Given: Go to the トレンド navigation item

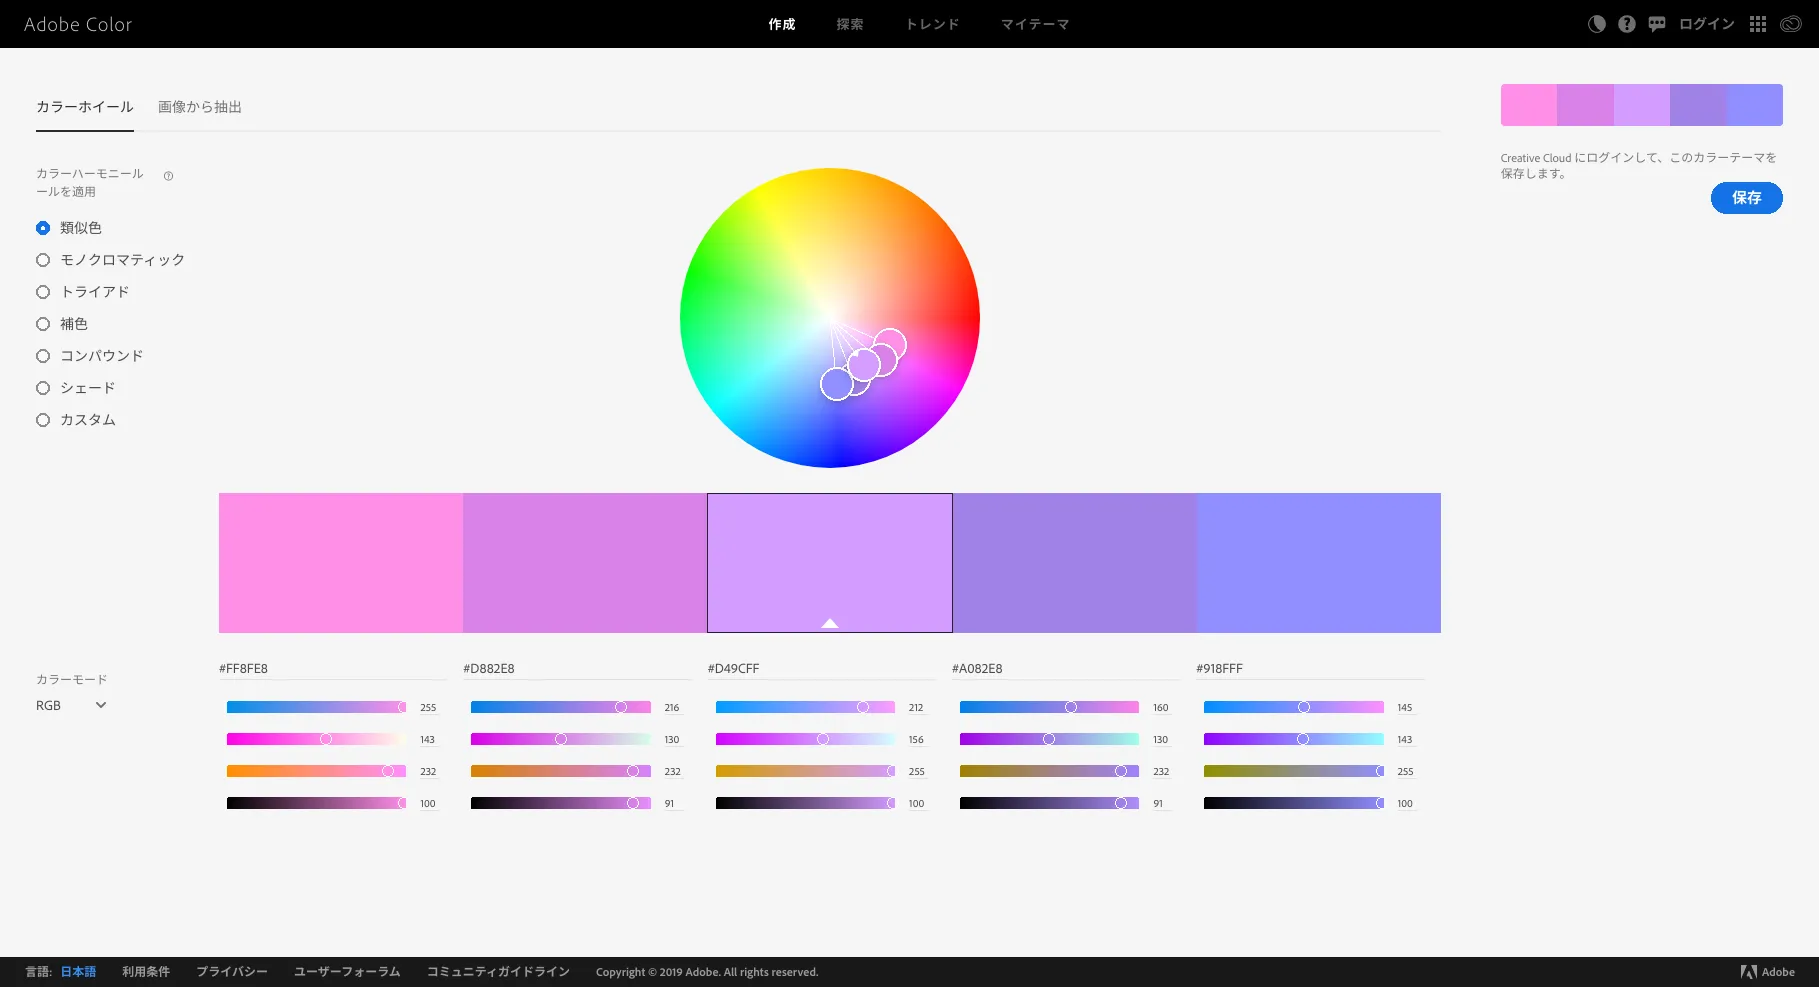Looking at the screenshot, I should tap(932, 24).
